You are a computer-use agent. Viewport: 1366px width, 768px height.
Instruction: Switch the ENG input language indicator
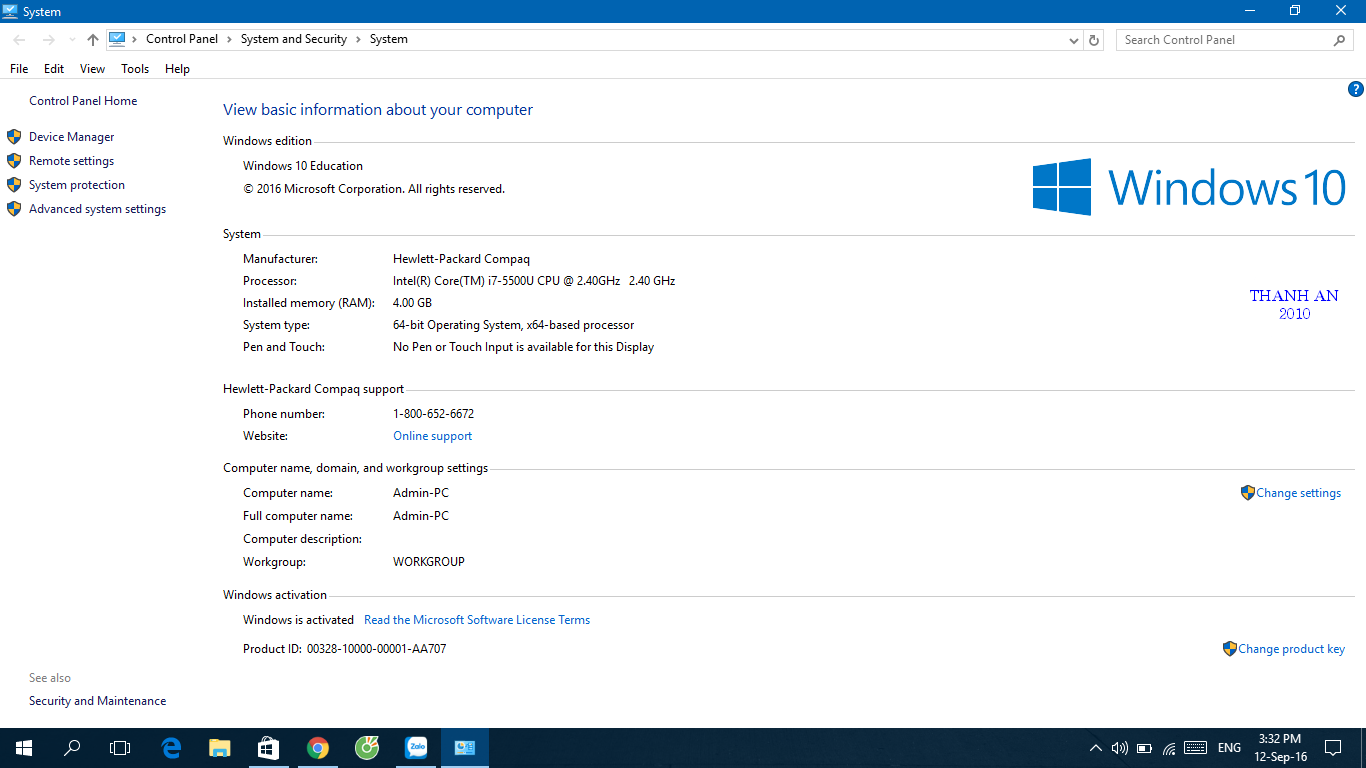1229,748
